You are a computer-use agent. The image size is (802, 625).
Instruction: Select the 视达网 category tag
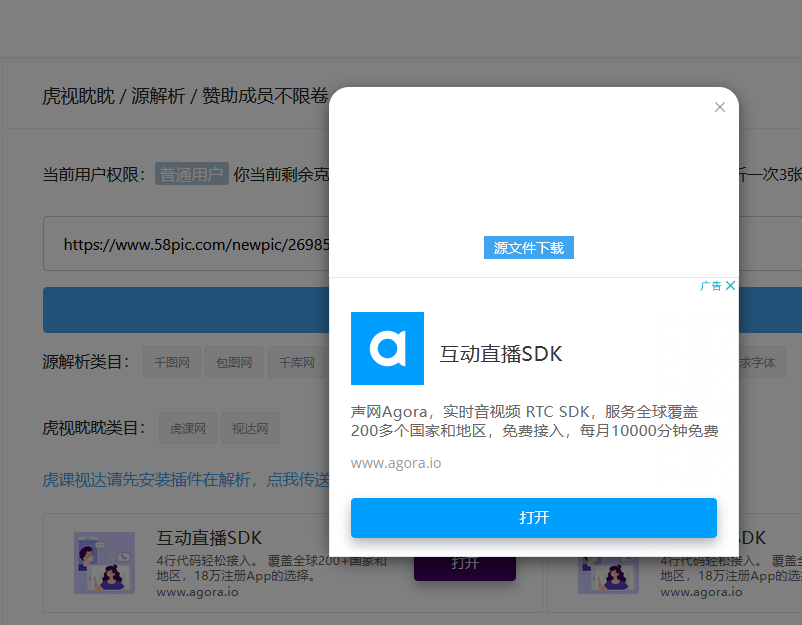pos(250,428)
